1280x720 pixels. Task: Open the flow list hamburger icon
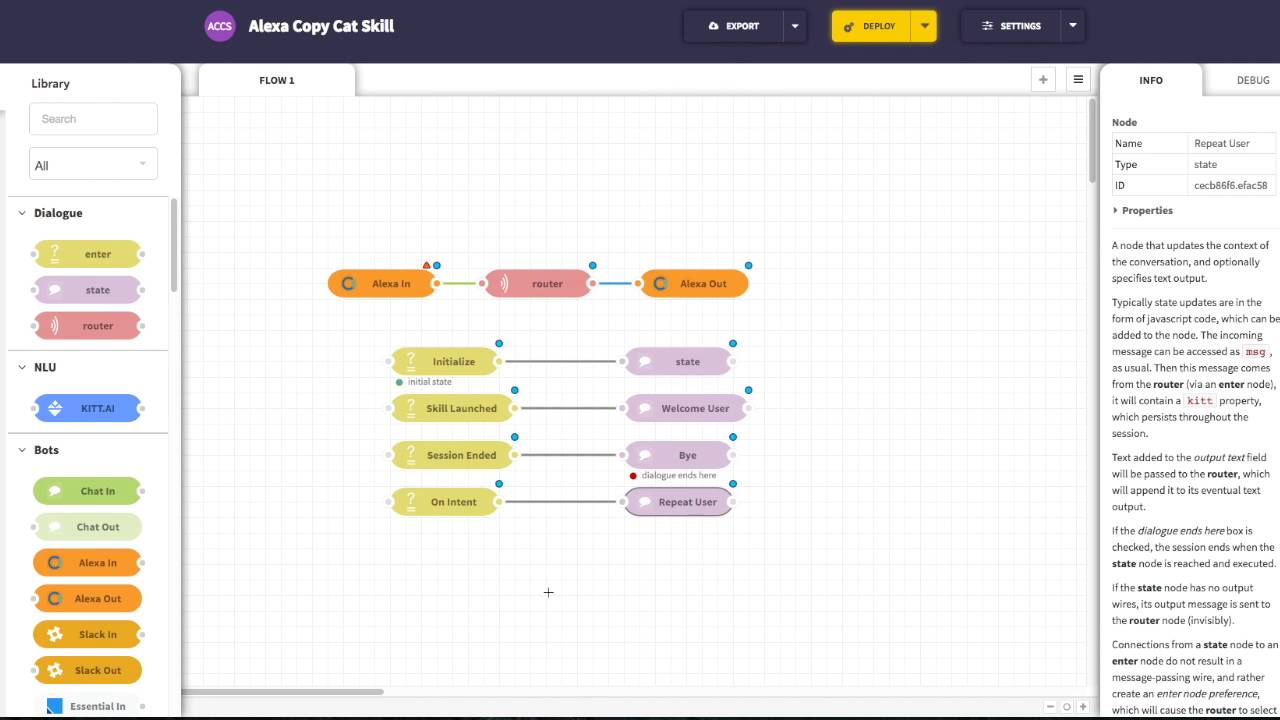coord(1078,80)
